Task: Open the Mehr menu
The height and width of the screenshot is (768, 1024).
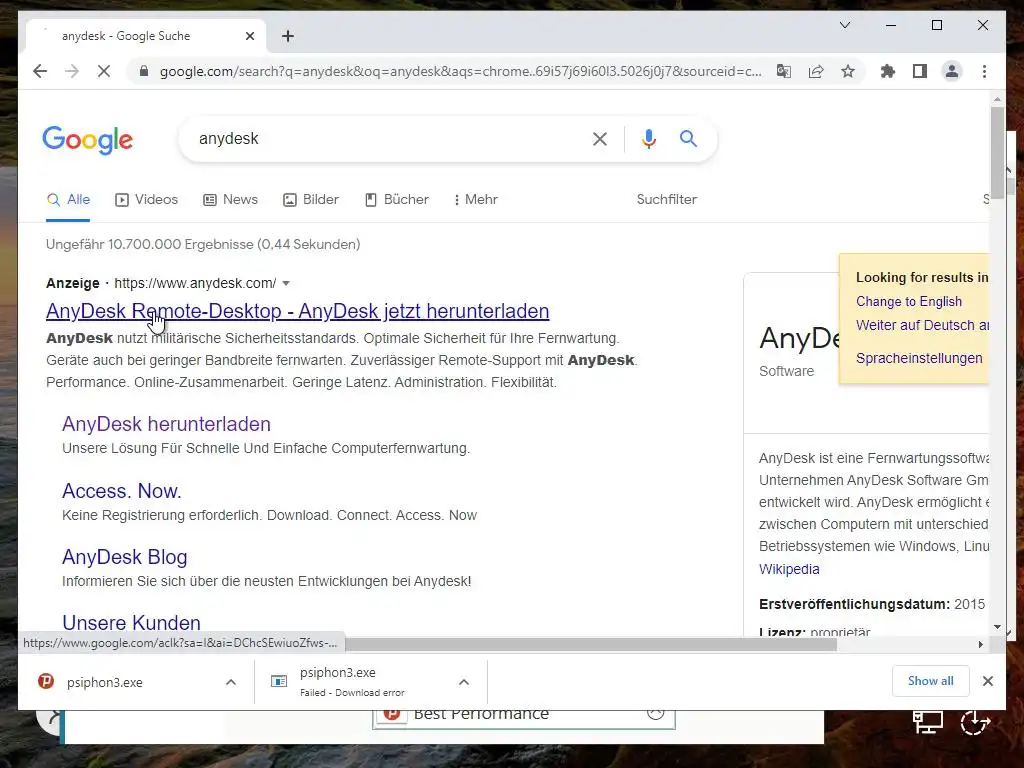Action: click(x=476, y=199)
